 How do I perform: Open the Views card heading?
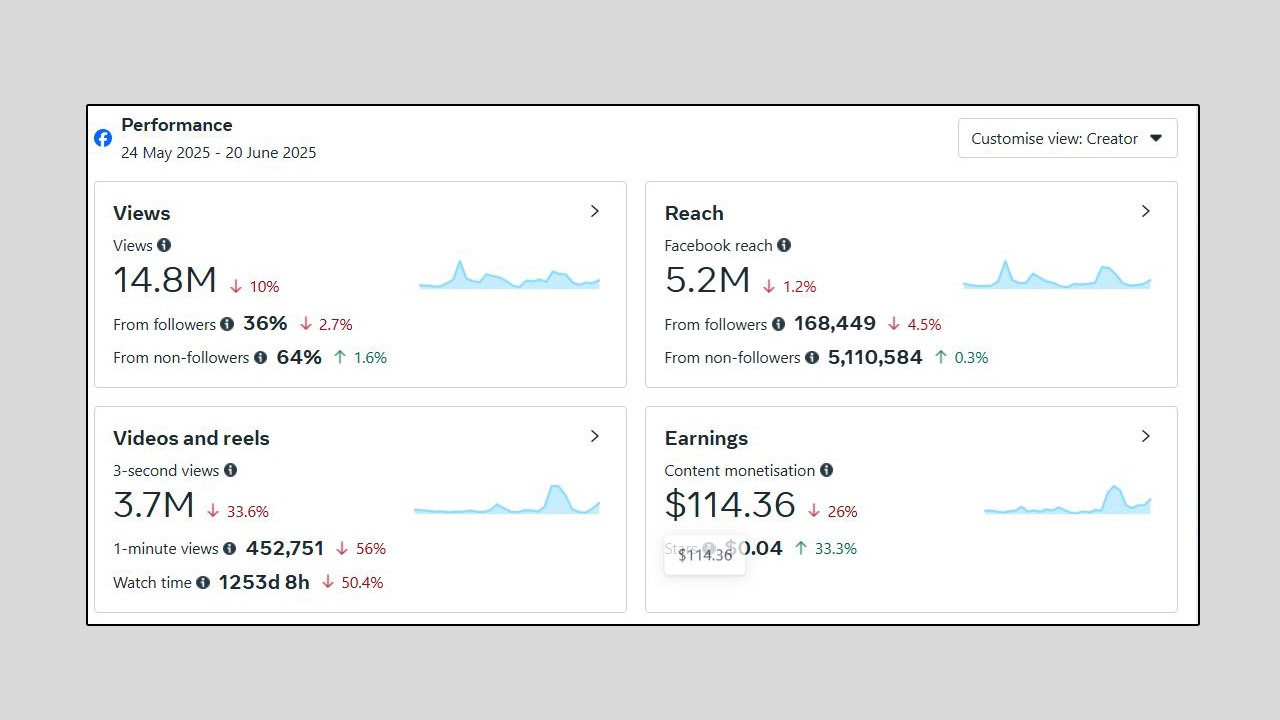tap(142, 213)
